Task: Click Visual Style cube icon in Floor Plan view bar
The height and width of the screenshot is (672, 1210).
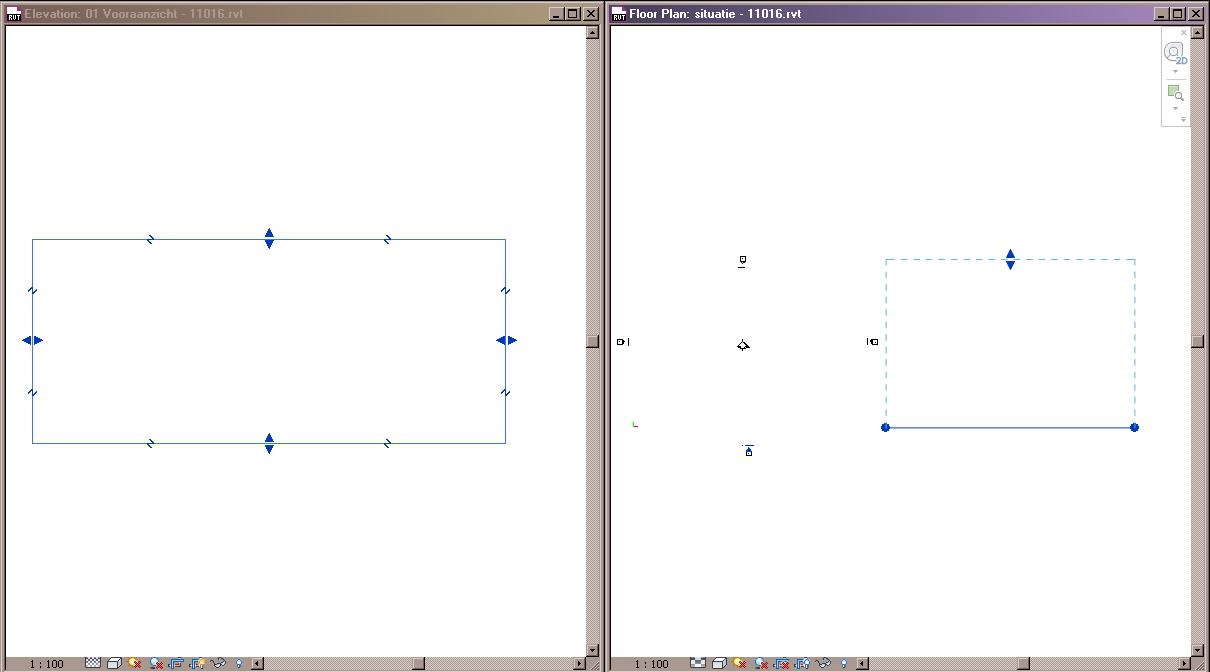Action: [719, 663]
